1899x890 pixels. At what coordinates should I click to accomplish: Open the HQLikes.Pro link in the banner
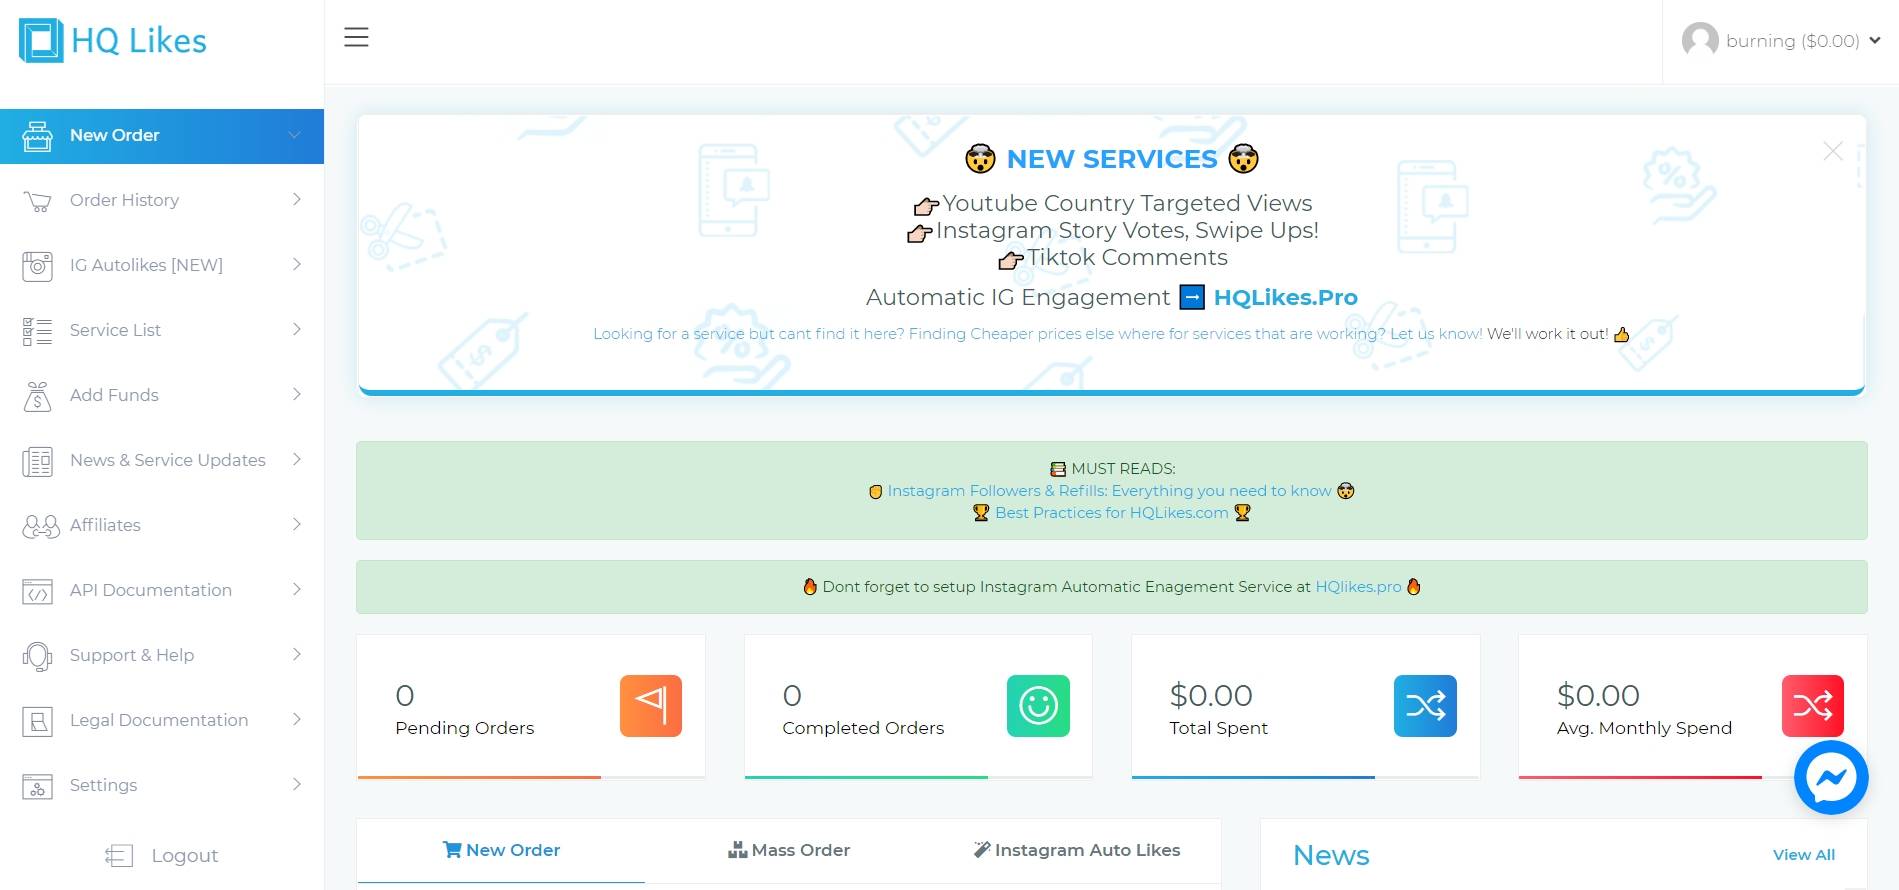point(1286,297)
